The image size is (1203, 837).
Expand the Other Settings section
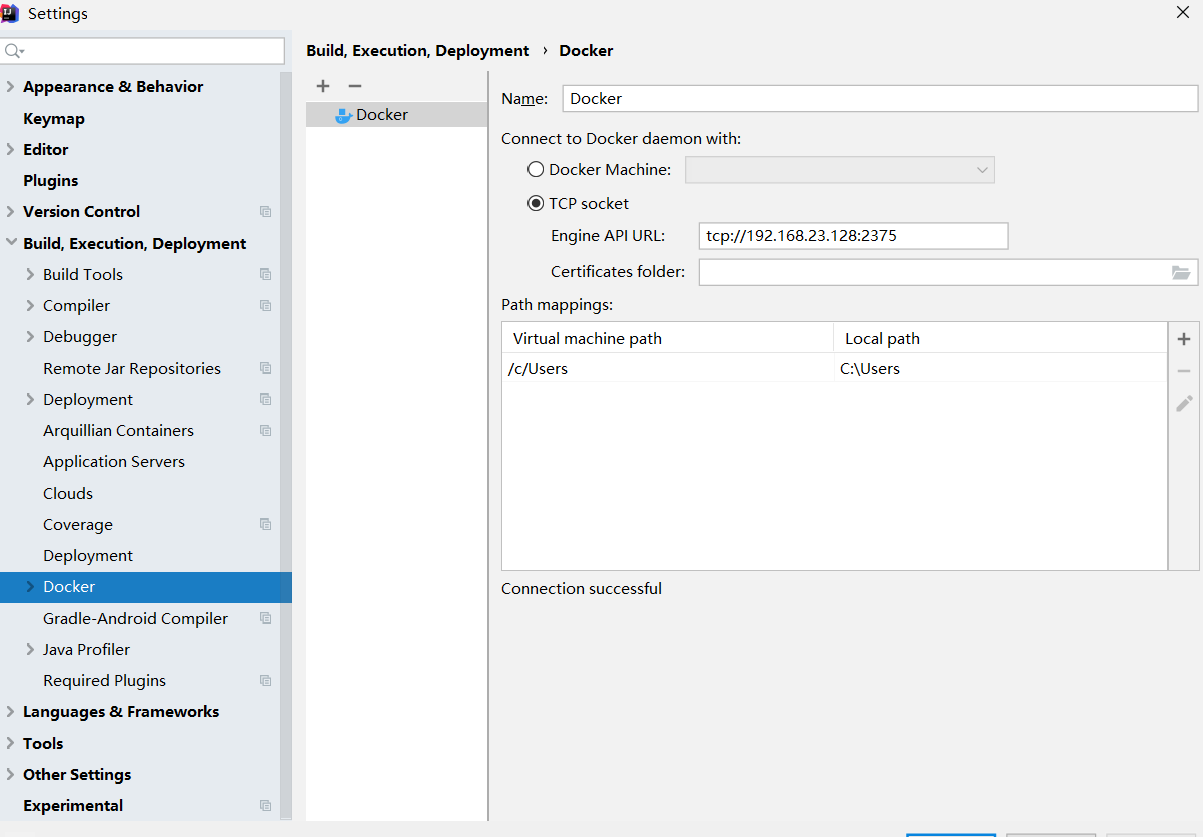tap(10, 774)
